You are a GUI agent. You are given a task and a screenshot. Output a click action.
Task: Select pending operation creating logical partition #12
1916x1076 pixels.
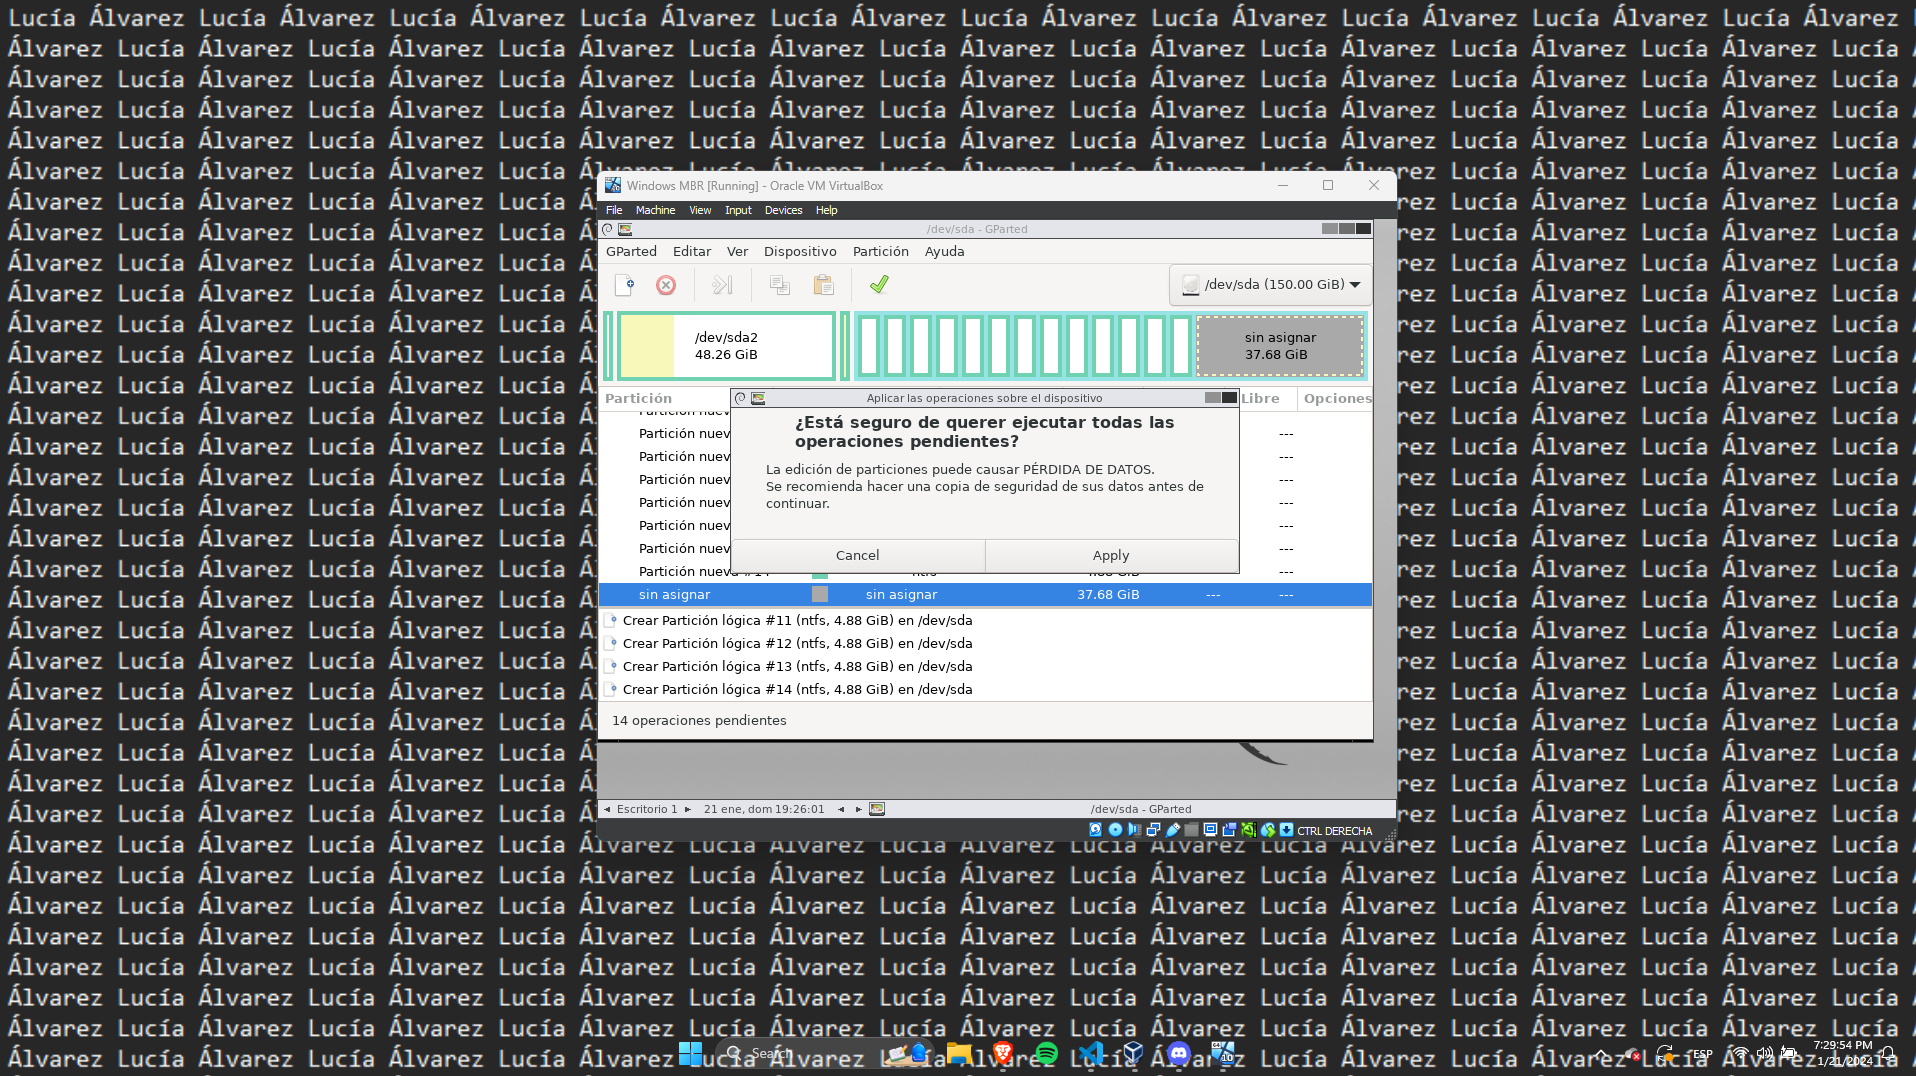coord(797,644)
